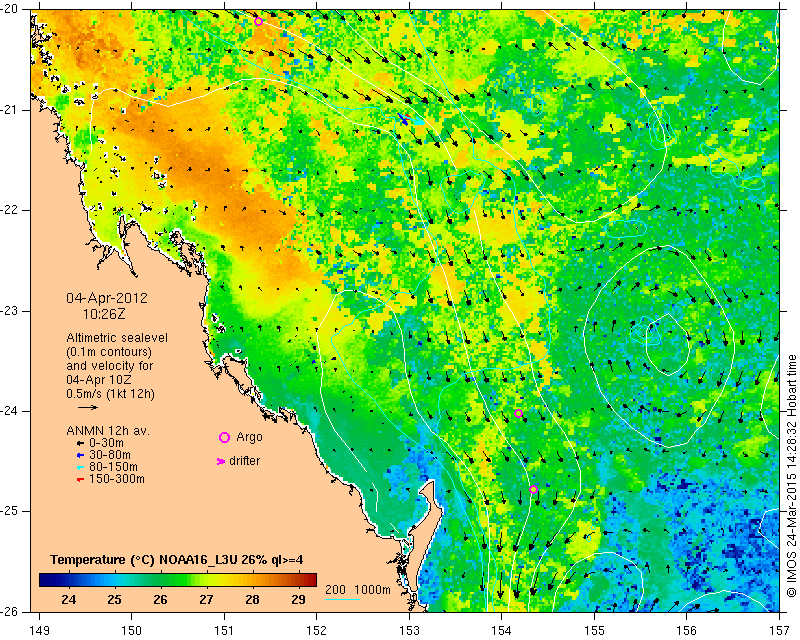
Task: Click the cyan 80-150m legend arrow
Action: click(80, 467)
